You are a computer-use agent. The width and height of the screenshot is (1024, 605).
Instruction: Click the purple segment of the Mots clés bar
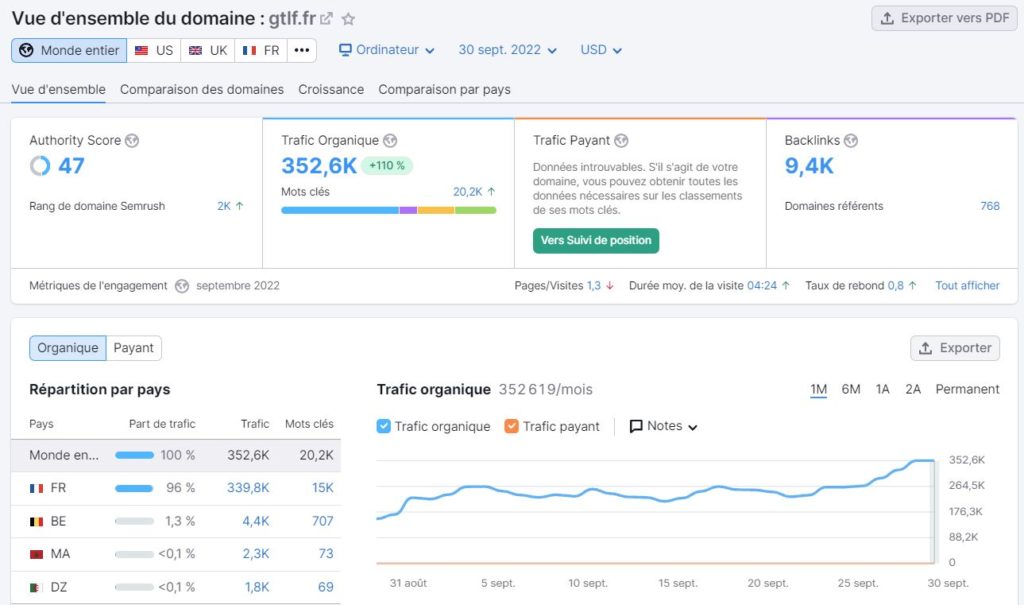408,210
